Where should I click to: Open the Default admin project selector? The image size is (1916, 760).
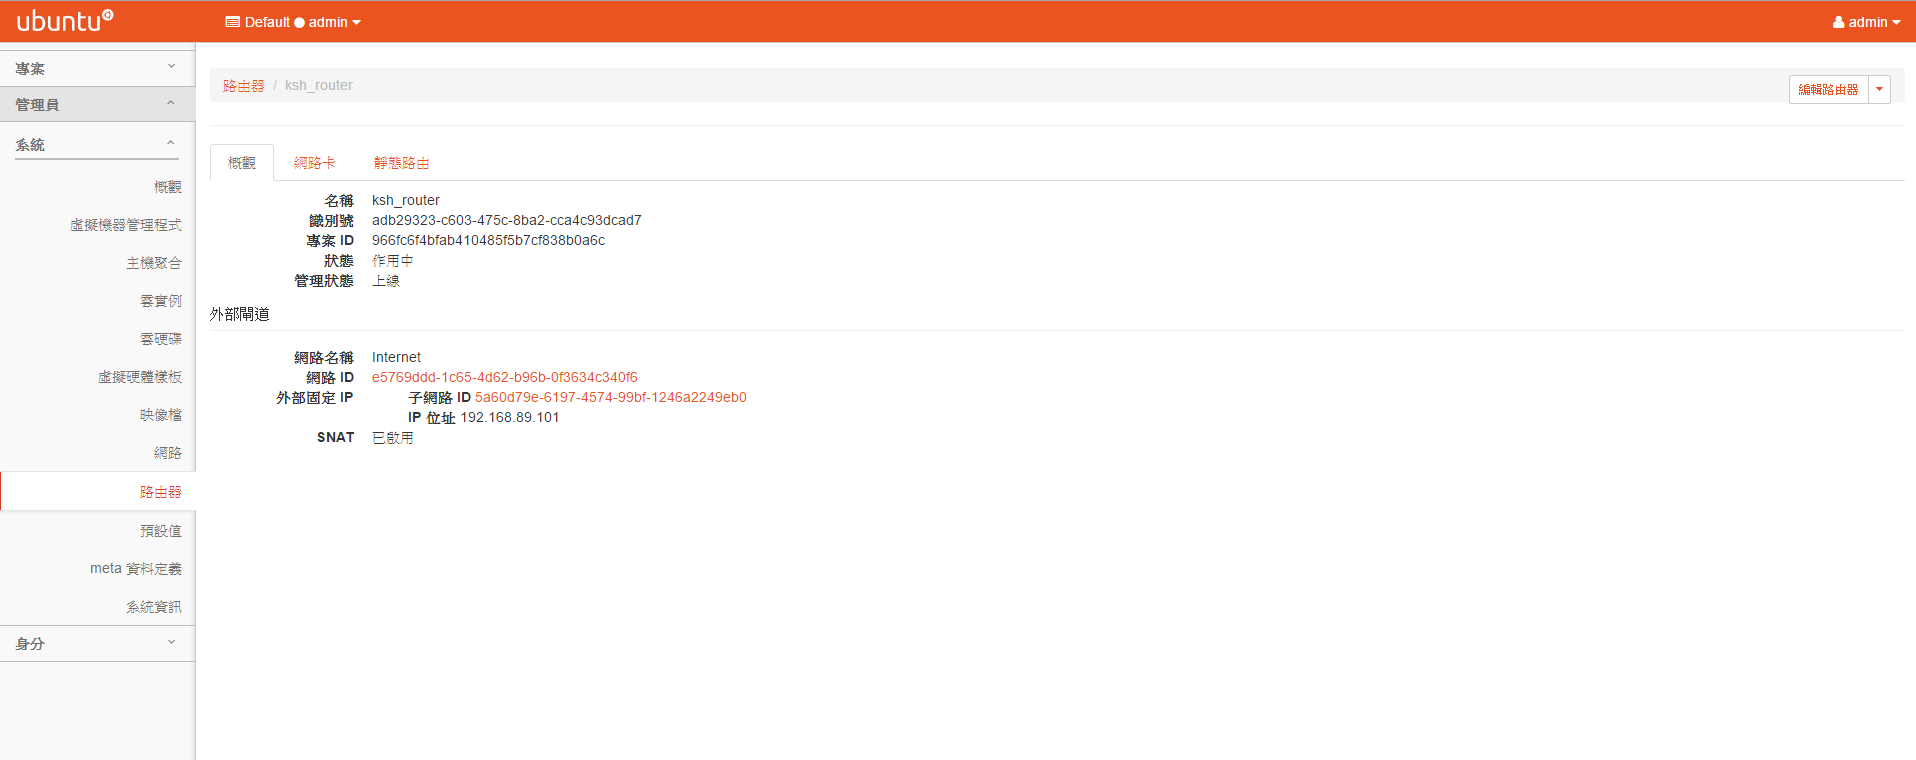[x=293, y=22]
